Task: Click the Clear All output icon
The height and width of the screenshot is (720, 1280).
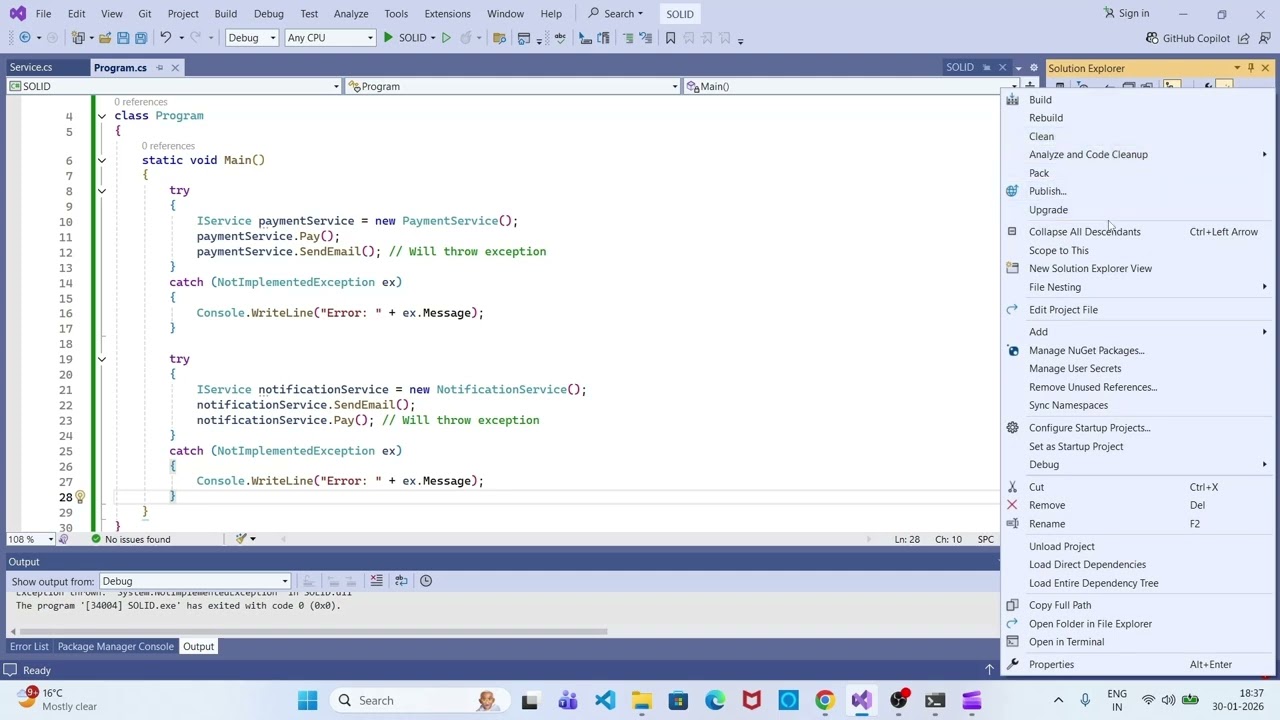Action: coord(376,581)
